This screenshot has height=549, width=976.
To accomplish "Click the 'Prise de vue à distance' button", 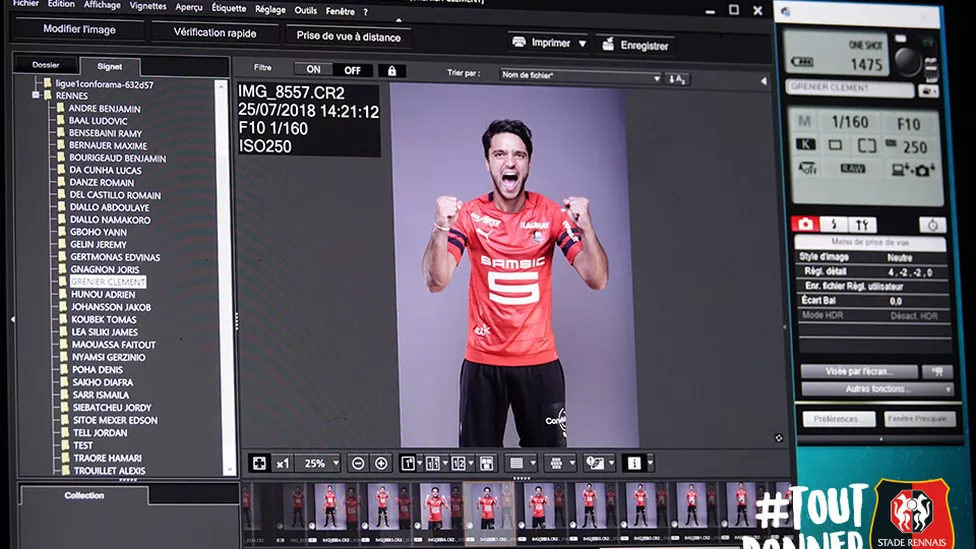I will pyautogui.click(x=349, y=37).
